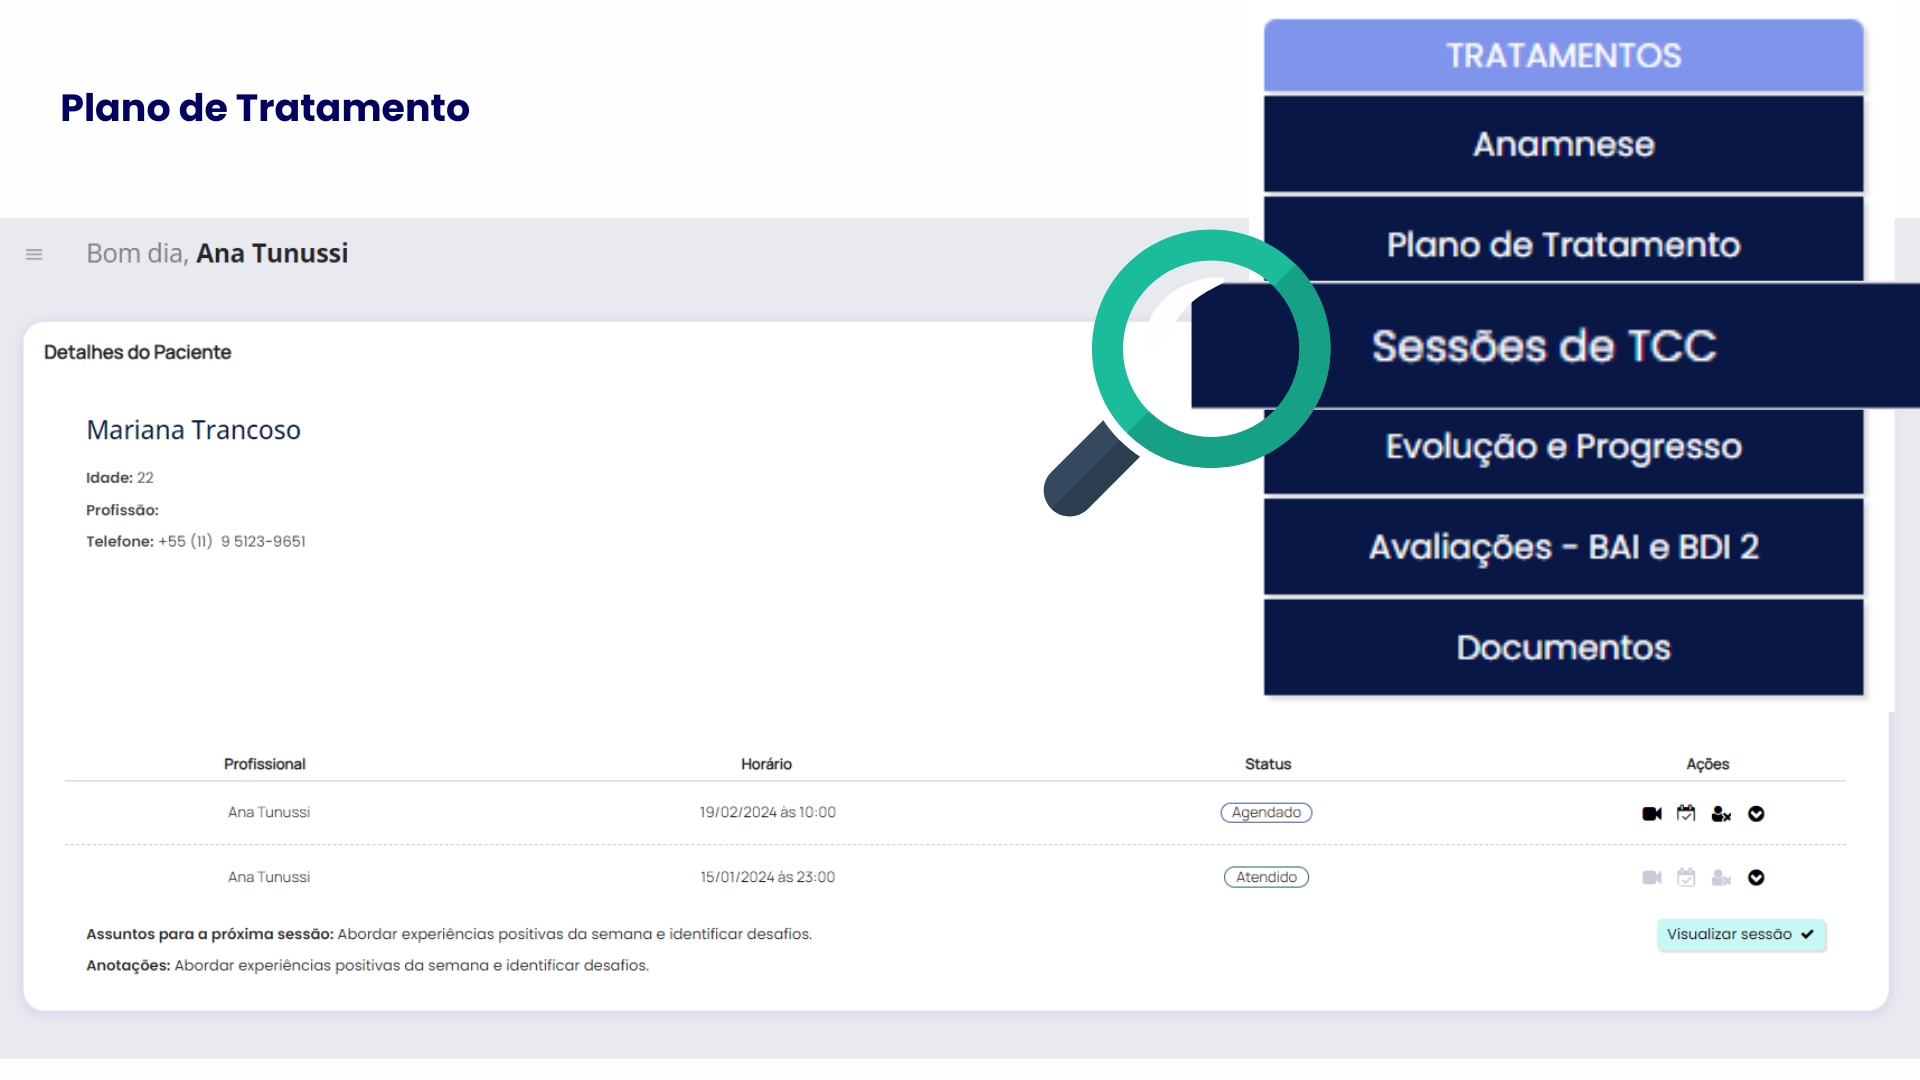1920x1080 pixels.
Task: Click the Anotações text line
Action: coord(367,966)
